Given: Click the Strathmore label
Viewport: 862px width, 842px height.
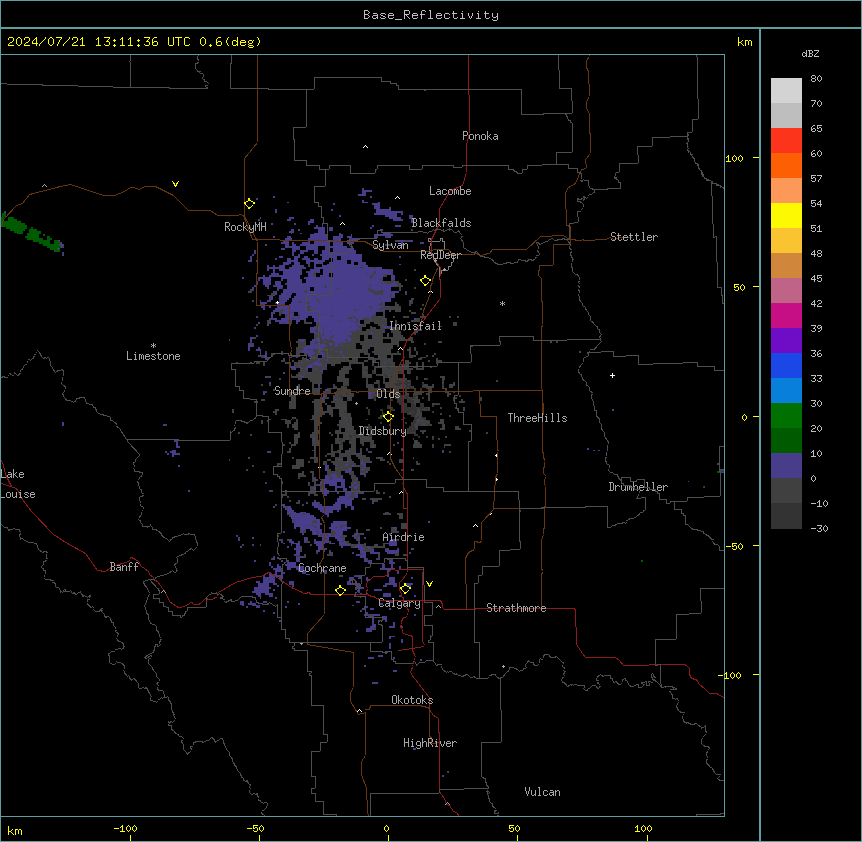Looking at the screenshot, I should click(x=516, y=608).
